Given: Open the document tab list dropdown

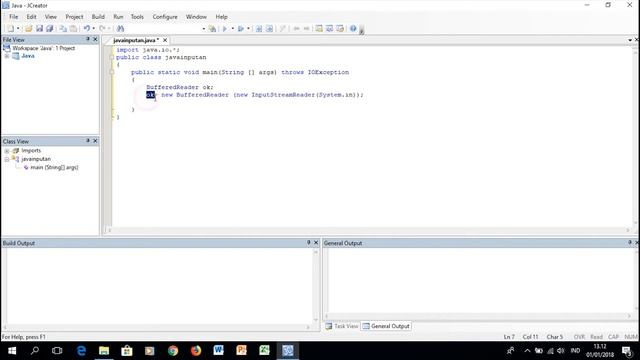Looking at the screenshot, I should (630, 40).
